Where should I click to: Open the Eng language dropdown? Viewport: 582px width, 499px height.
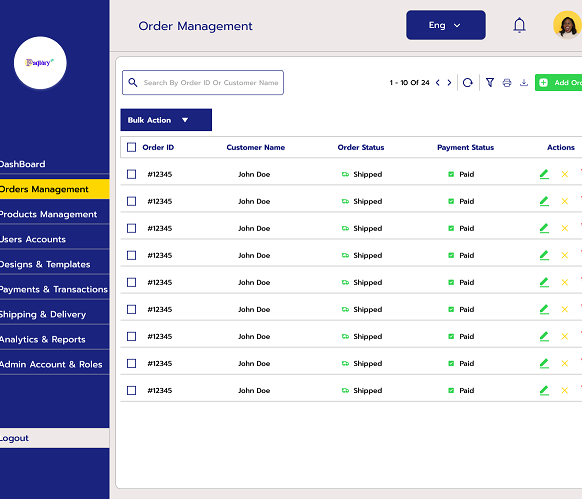[x=446, y=25]
